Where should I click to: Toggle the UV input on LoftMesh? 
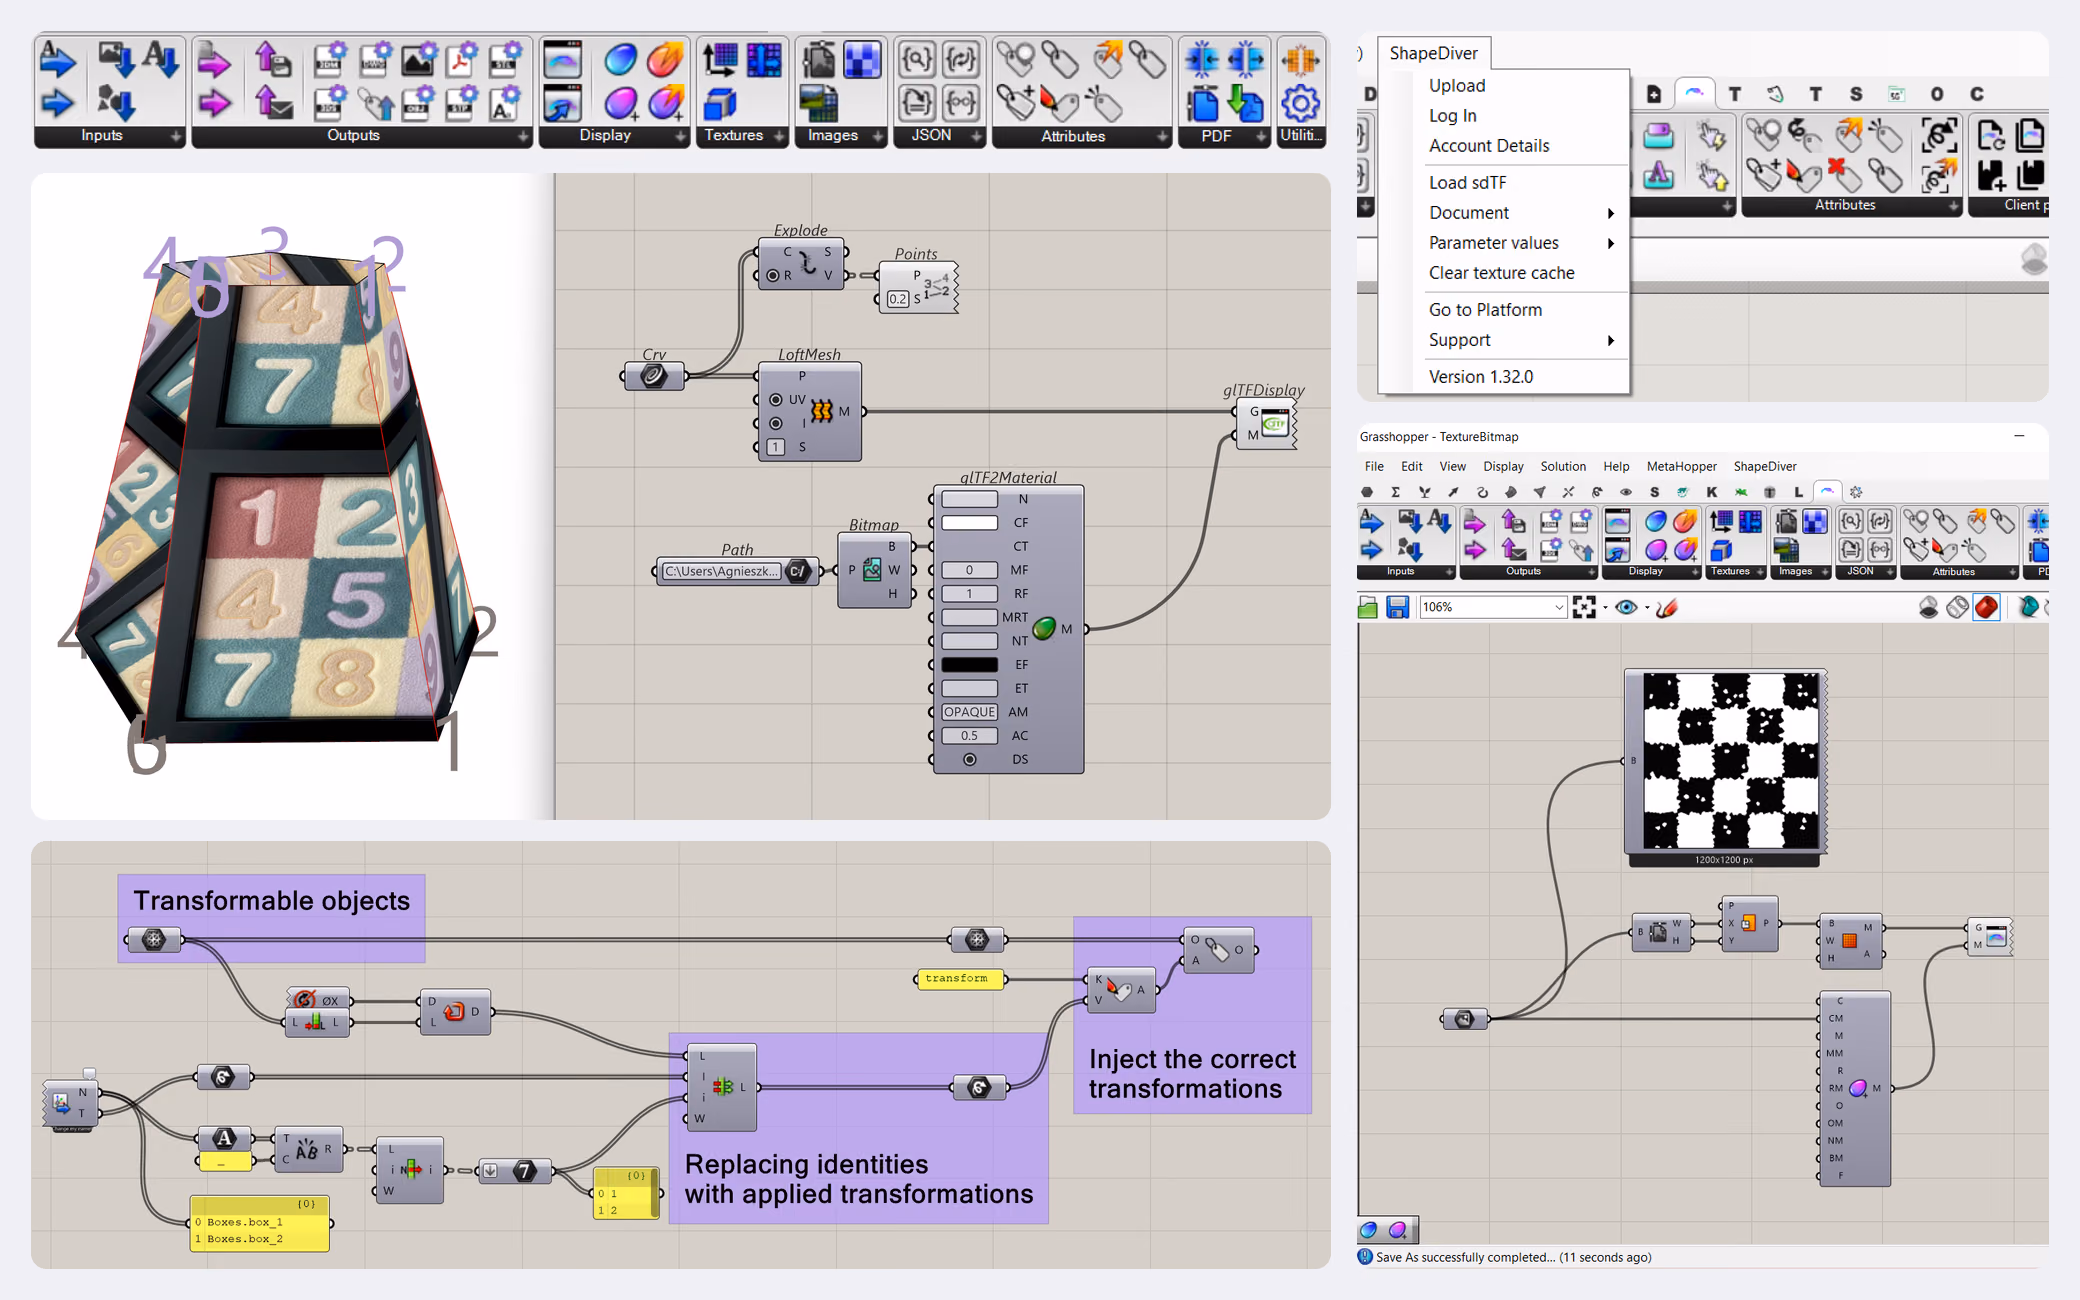point(776,399)
